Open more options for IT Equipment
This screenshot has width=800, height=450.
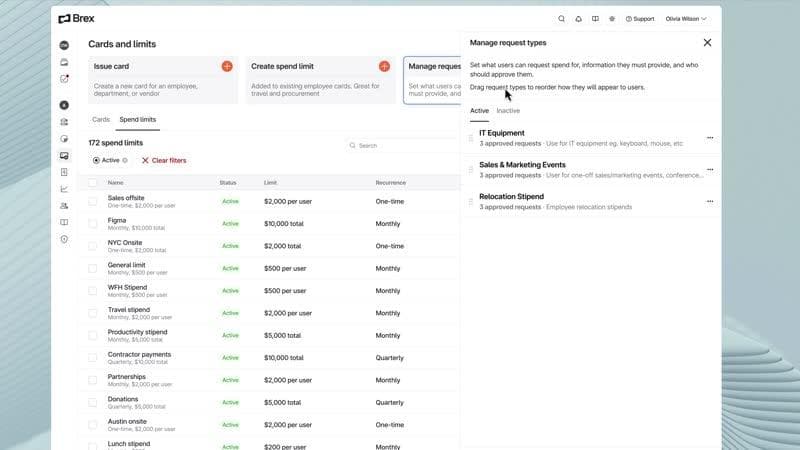[x=710, y=138]
